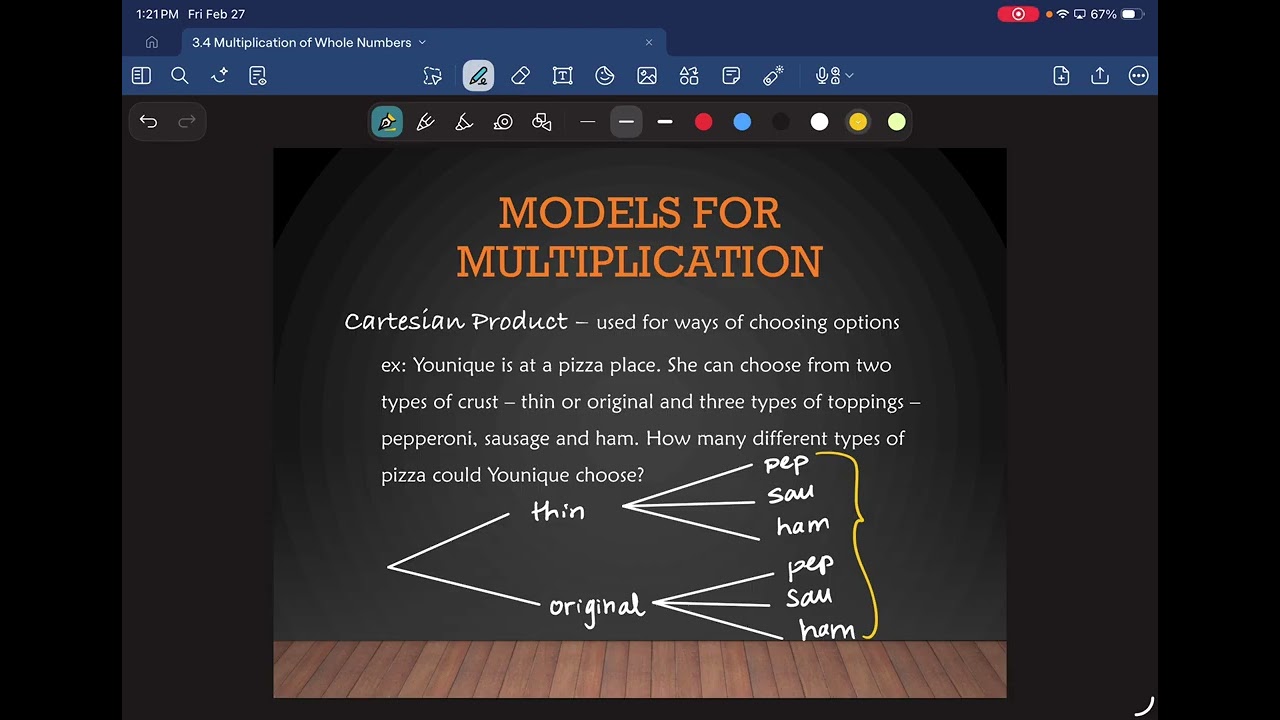The image size is (1280, 720).
Task: Select the pen writing tool
Action: 478,76
